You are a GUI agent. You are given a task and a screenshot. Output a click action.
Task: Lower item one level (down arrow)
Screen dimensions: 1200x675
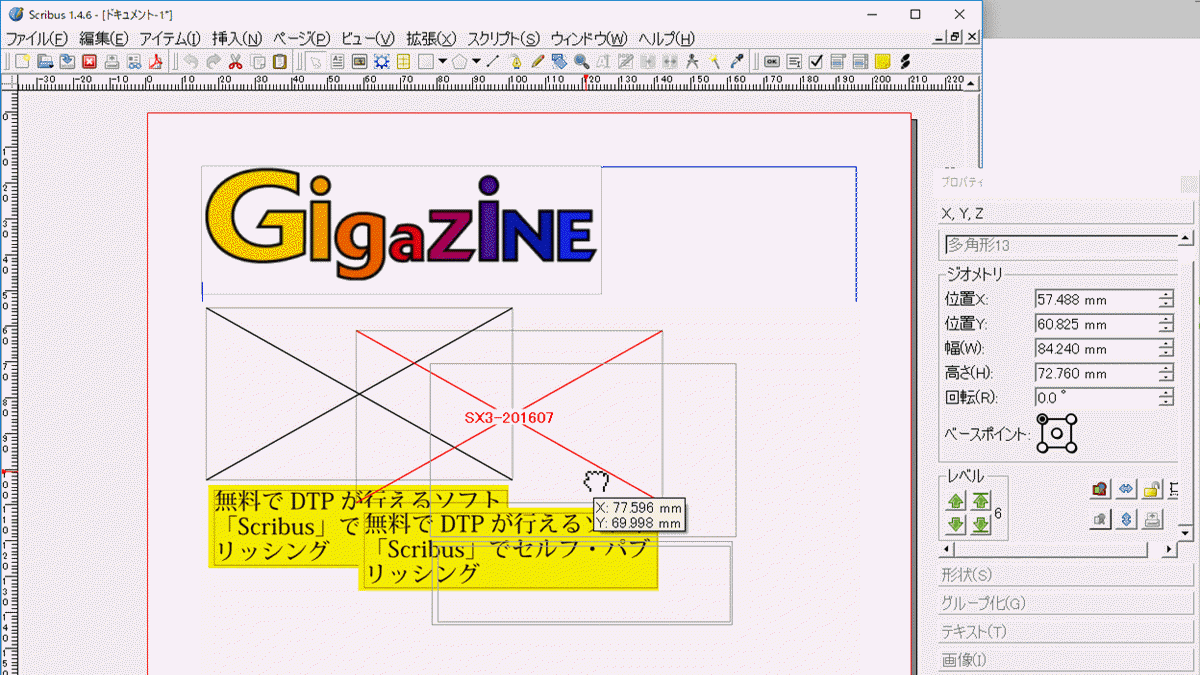(x=956, y=525)
